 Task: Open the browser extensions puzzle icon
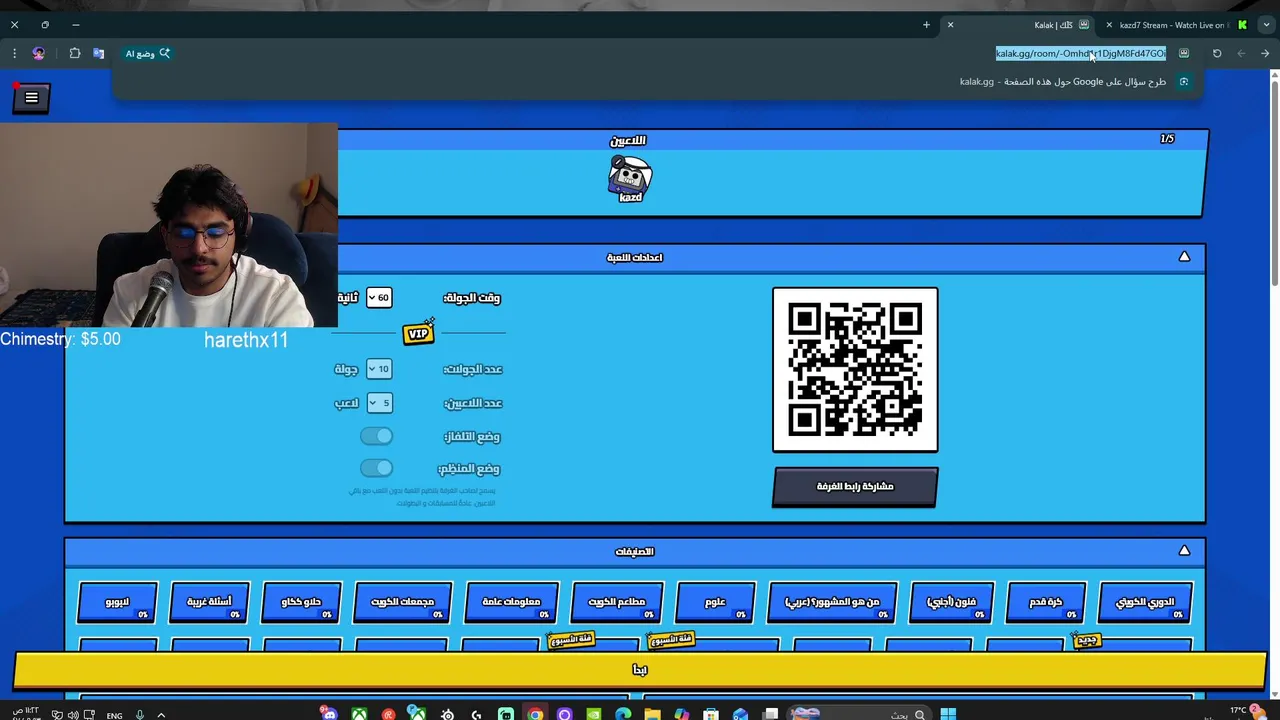75,53
